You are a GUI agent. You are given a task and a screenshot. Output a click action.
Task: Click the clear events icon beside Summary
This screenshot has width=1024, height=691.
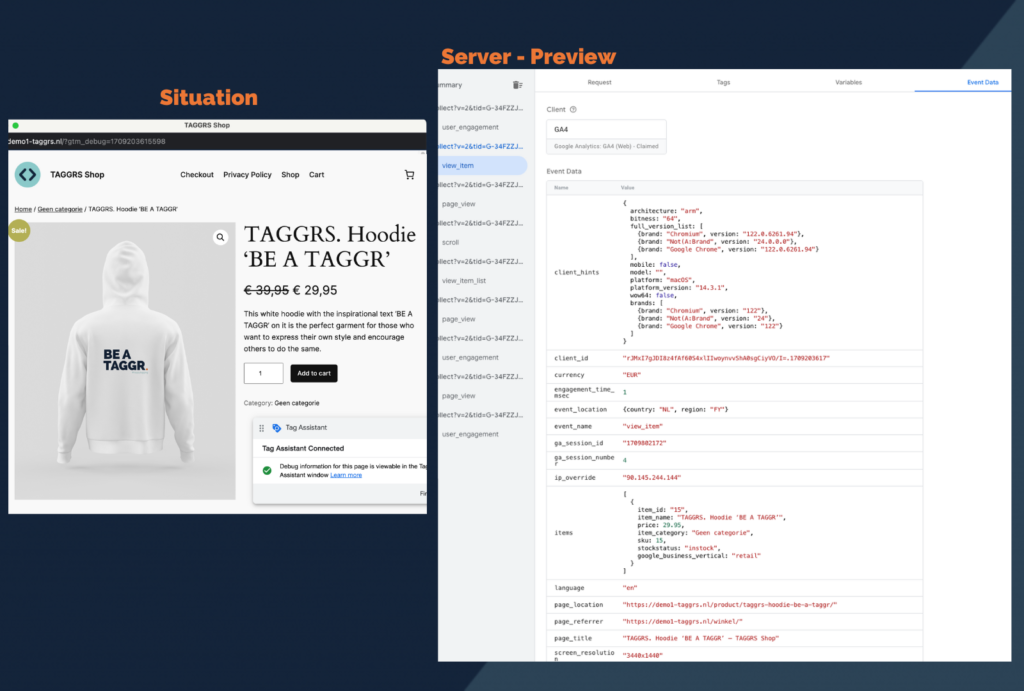coord(517,85)
